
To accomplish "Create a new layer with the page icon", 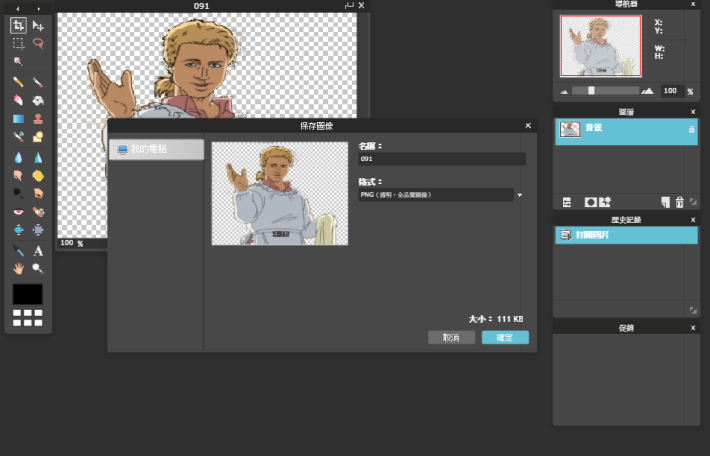I will click(665, 202).
